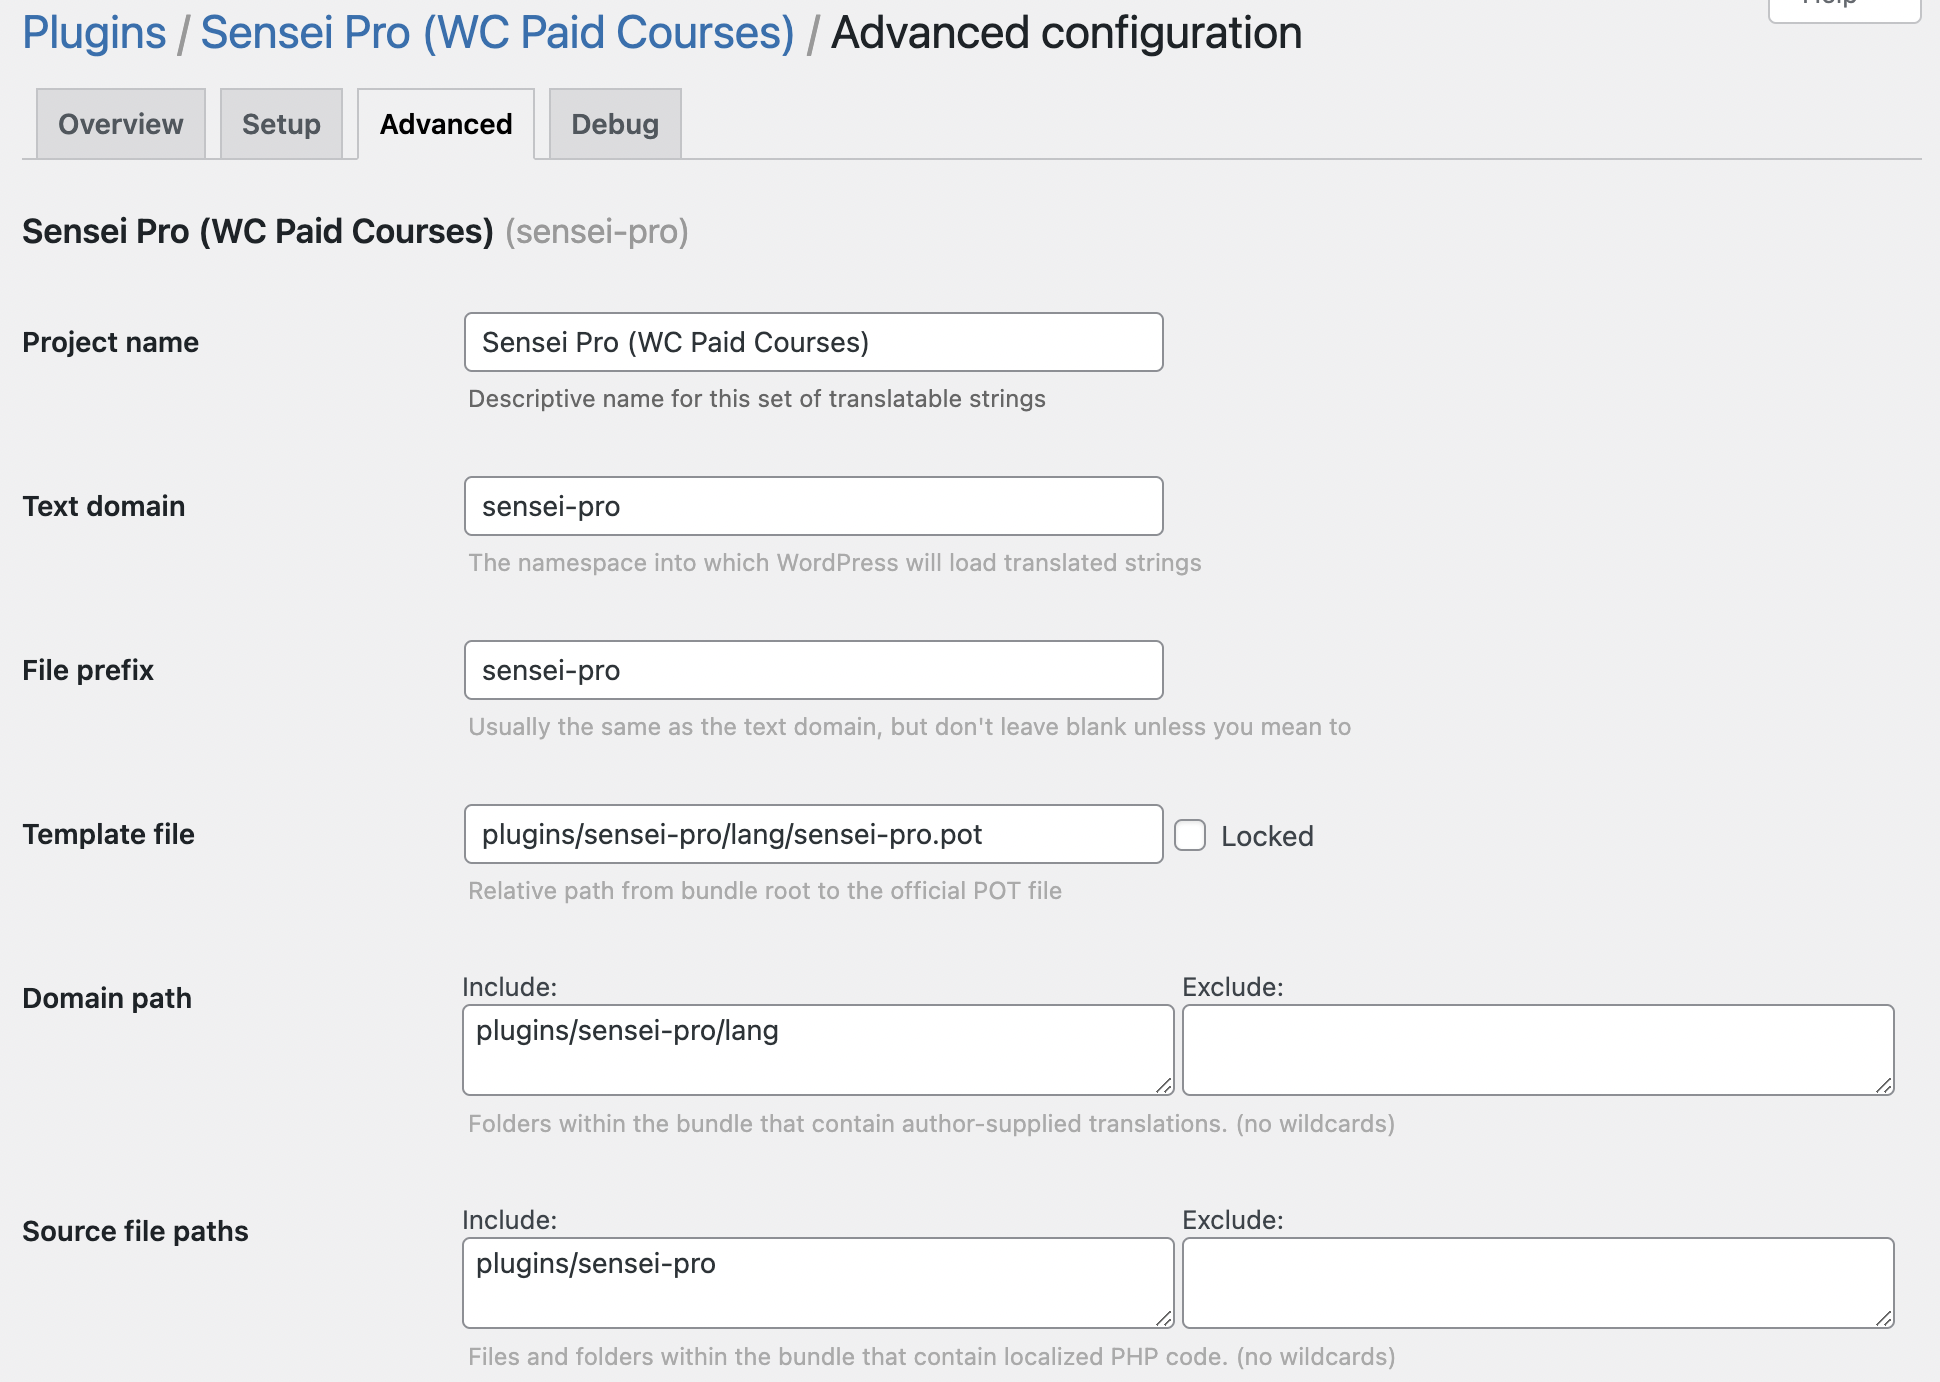1940x1382 pixels.
Task: Select the Advanced tab
Action: pyautogui.click(x=446, y=124)
